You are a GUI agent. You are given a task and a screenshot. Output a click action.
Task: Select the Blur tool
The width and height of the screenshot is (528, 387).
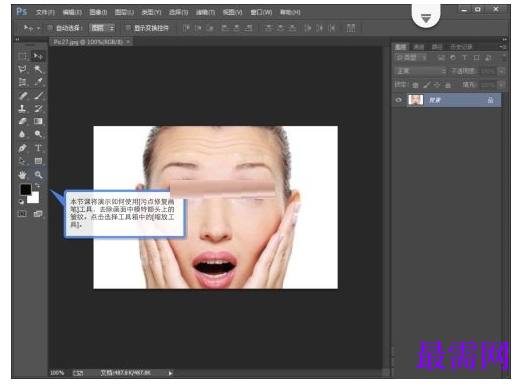point(23,134)
